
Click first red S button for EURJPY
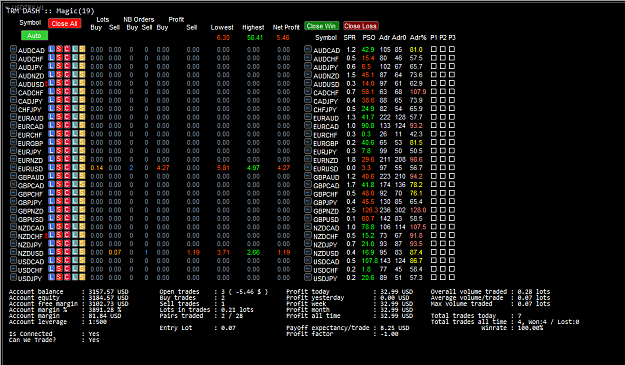pyautogui.click(x=59, y=151)
